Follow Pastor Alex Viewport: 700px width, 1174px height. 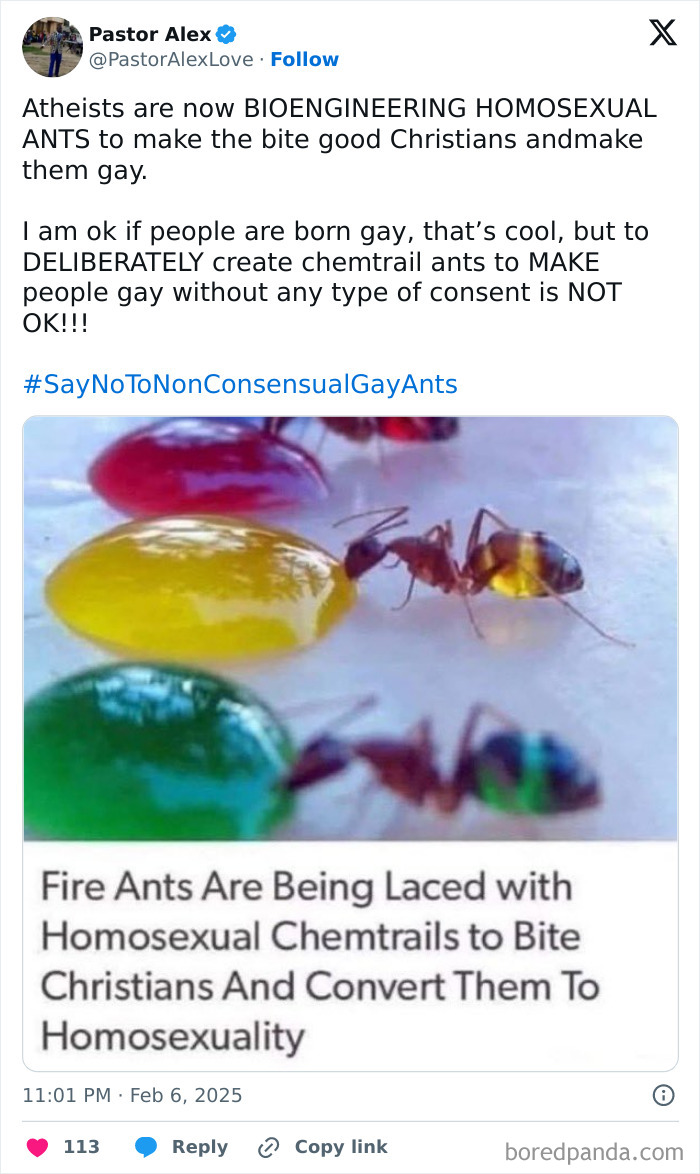tap(305, 60)
